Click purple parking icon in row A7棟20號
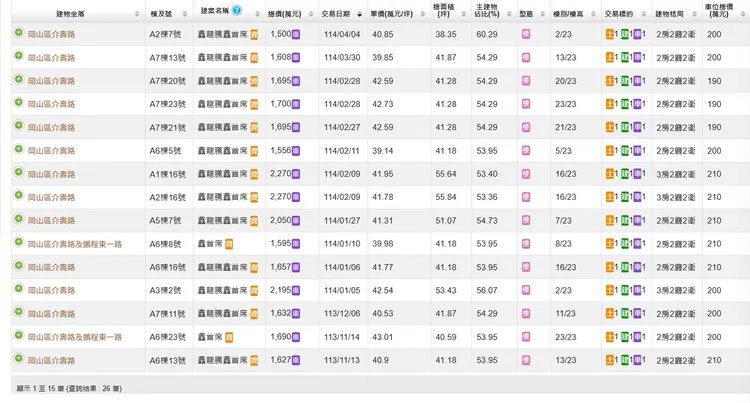 point(637,81)
